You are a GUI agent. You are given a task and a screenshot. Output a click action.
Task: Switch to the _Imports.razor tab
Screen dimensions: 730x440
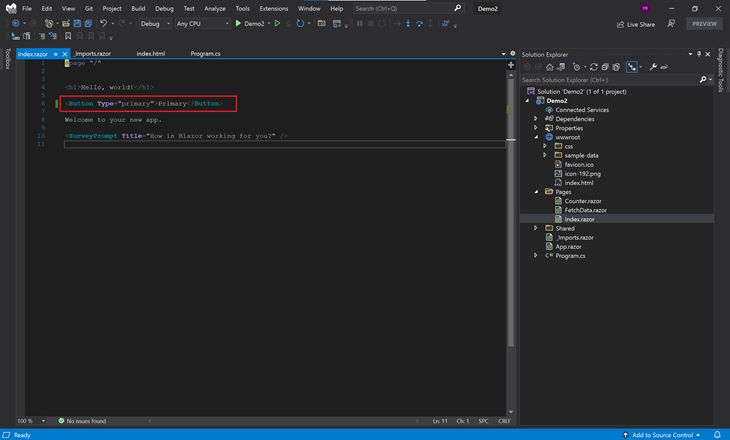[93, 54]
